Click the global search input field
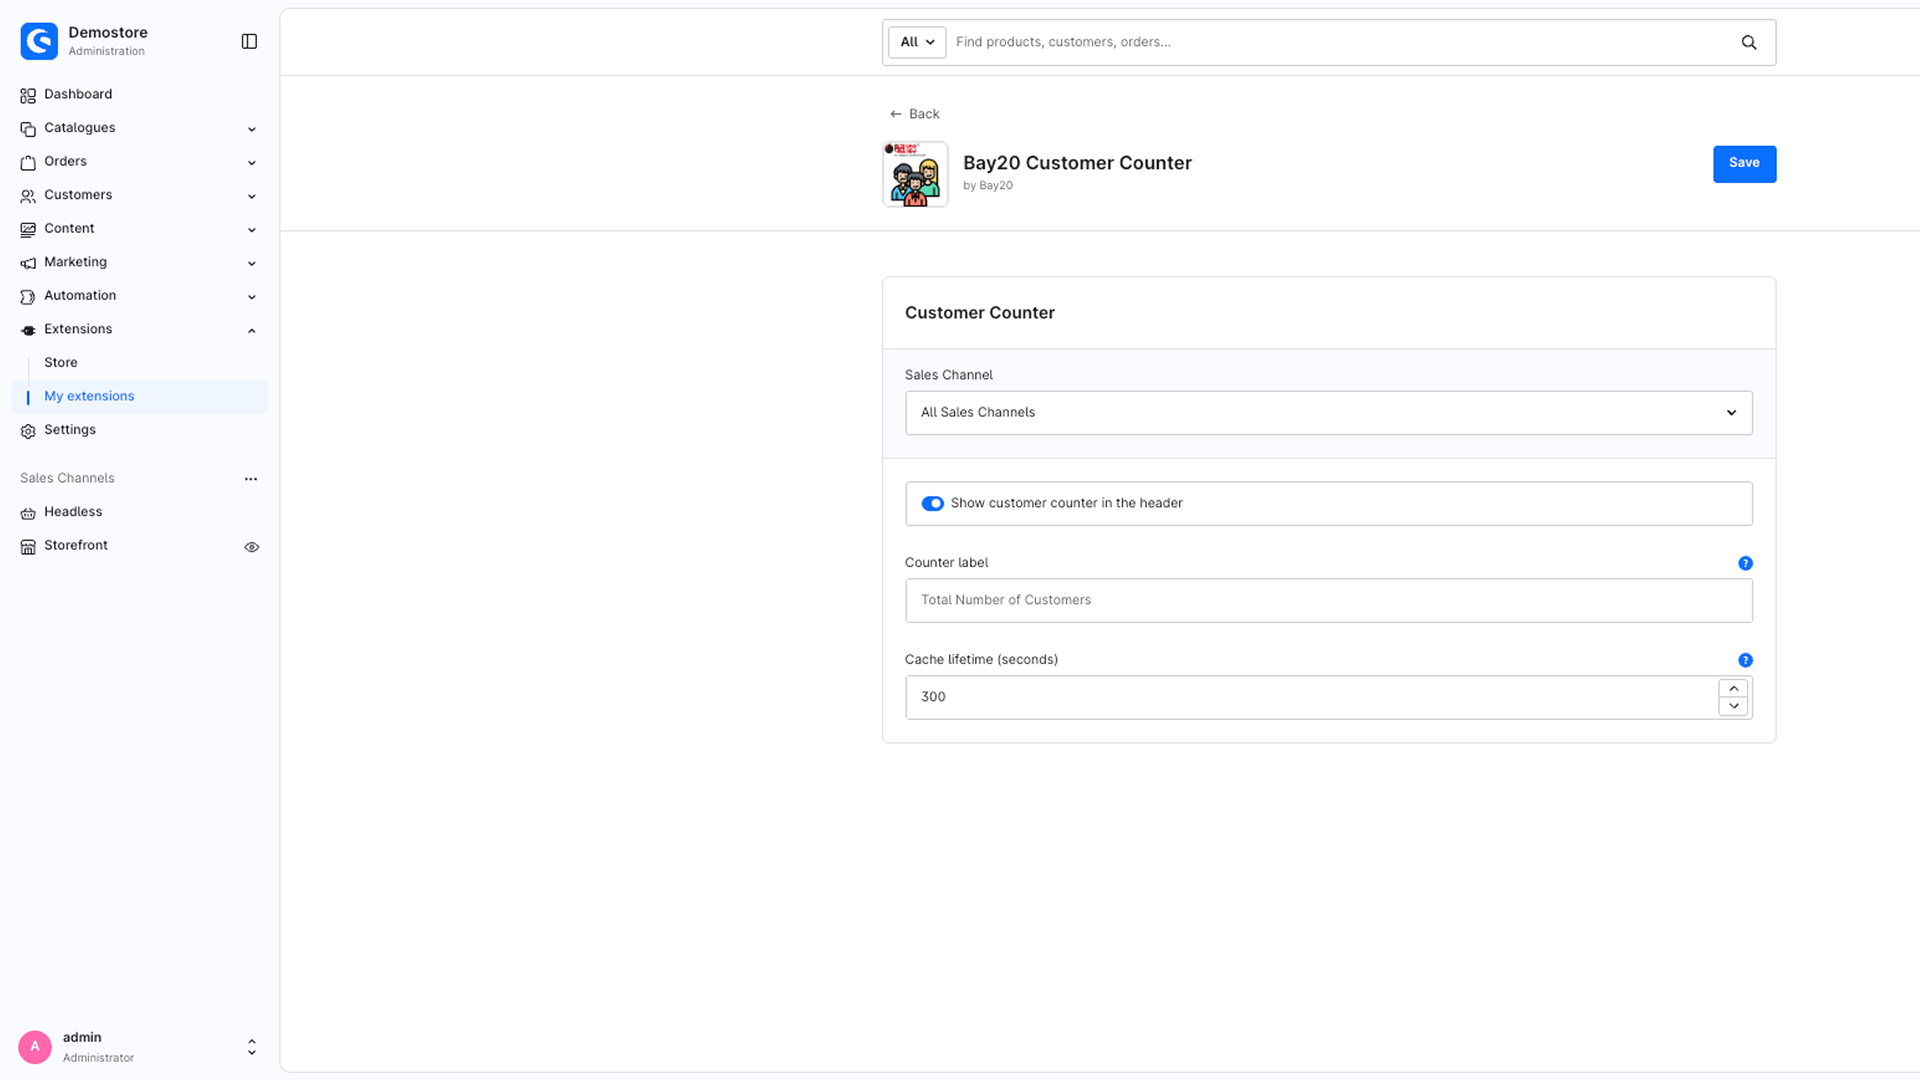Screen dimensions: 1920x1080 pyautogui.click(x=1340, y=42)
